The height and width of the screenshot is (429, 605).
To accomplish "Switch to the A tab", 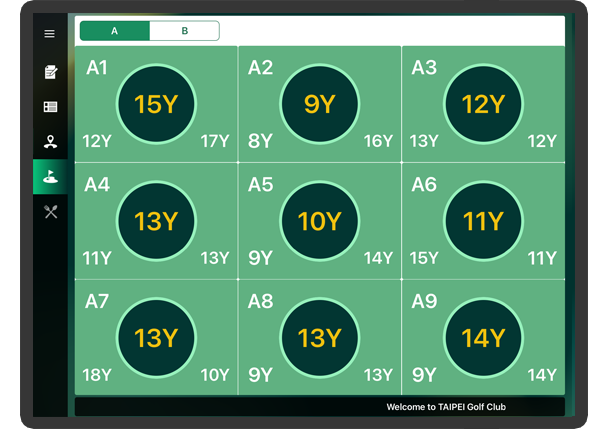I will pyautogui.click(x=115, y=31).
